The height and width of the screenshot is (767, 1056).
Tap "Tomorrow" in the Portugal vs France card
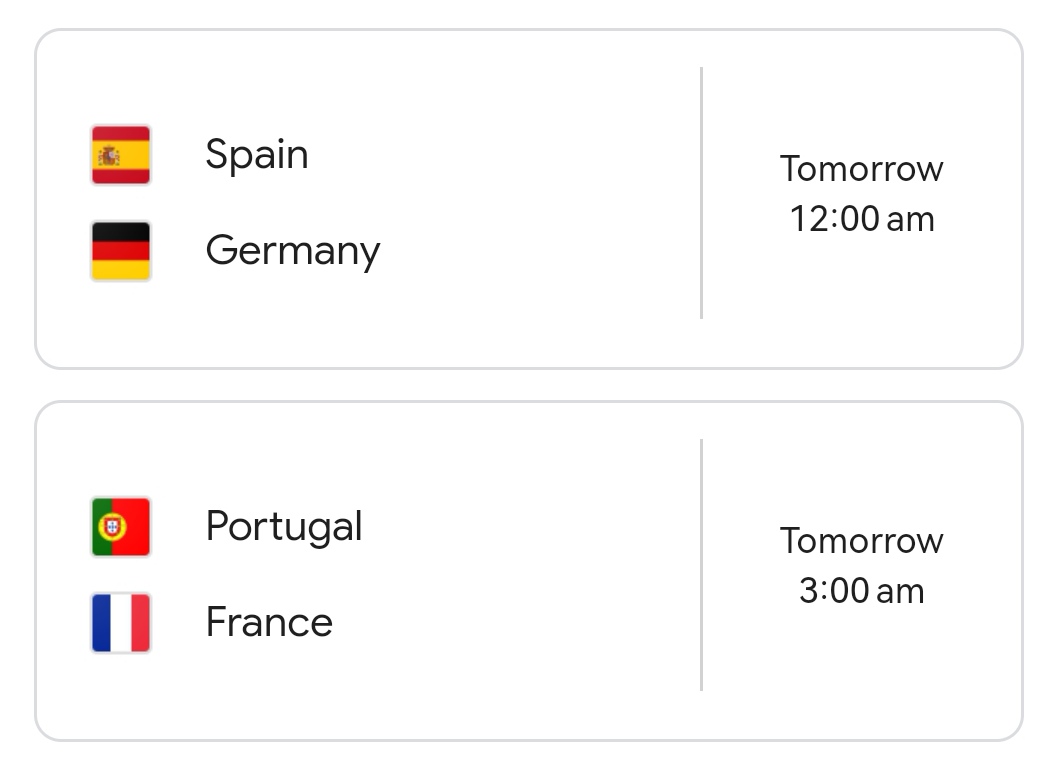click(861, 541)
